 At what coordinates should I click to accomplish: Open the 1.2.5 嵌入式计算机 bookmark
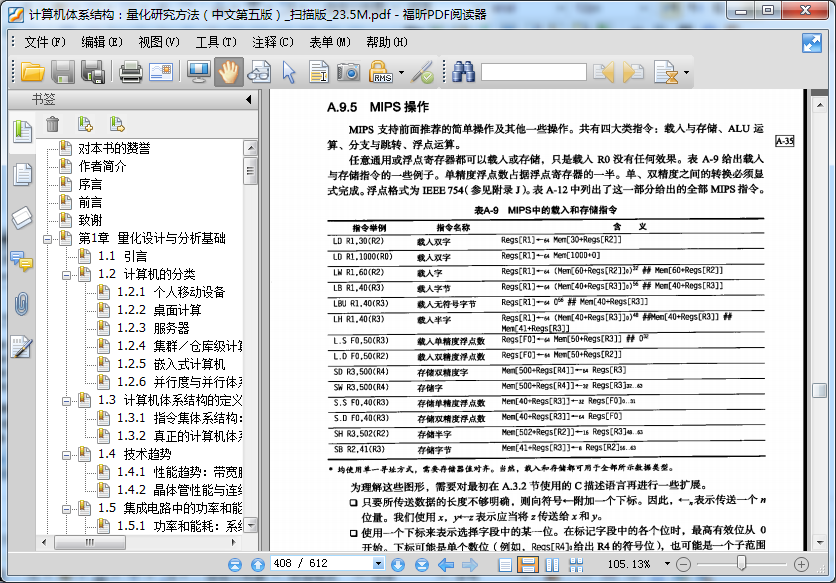pos(171,364)
